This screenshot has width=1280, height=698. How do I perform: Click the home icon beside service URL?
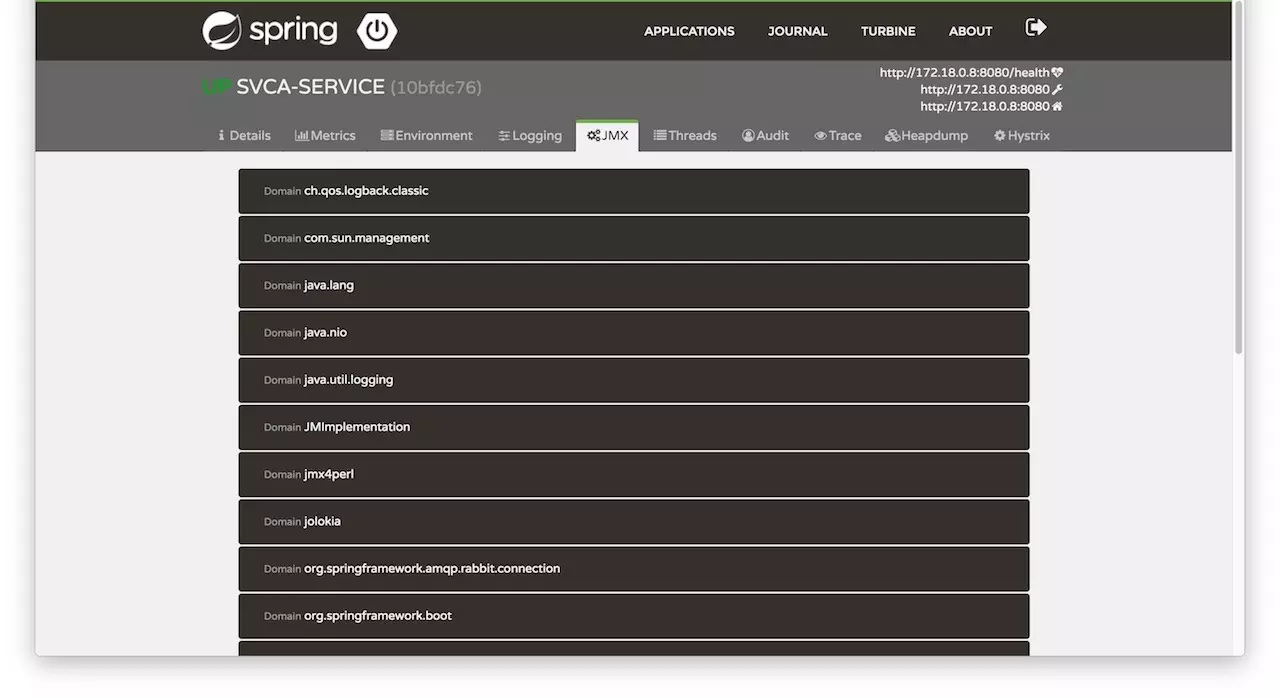pos(1058,106)
